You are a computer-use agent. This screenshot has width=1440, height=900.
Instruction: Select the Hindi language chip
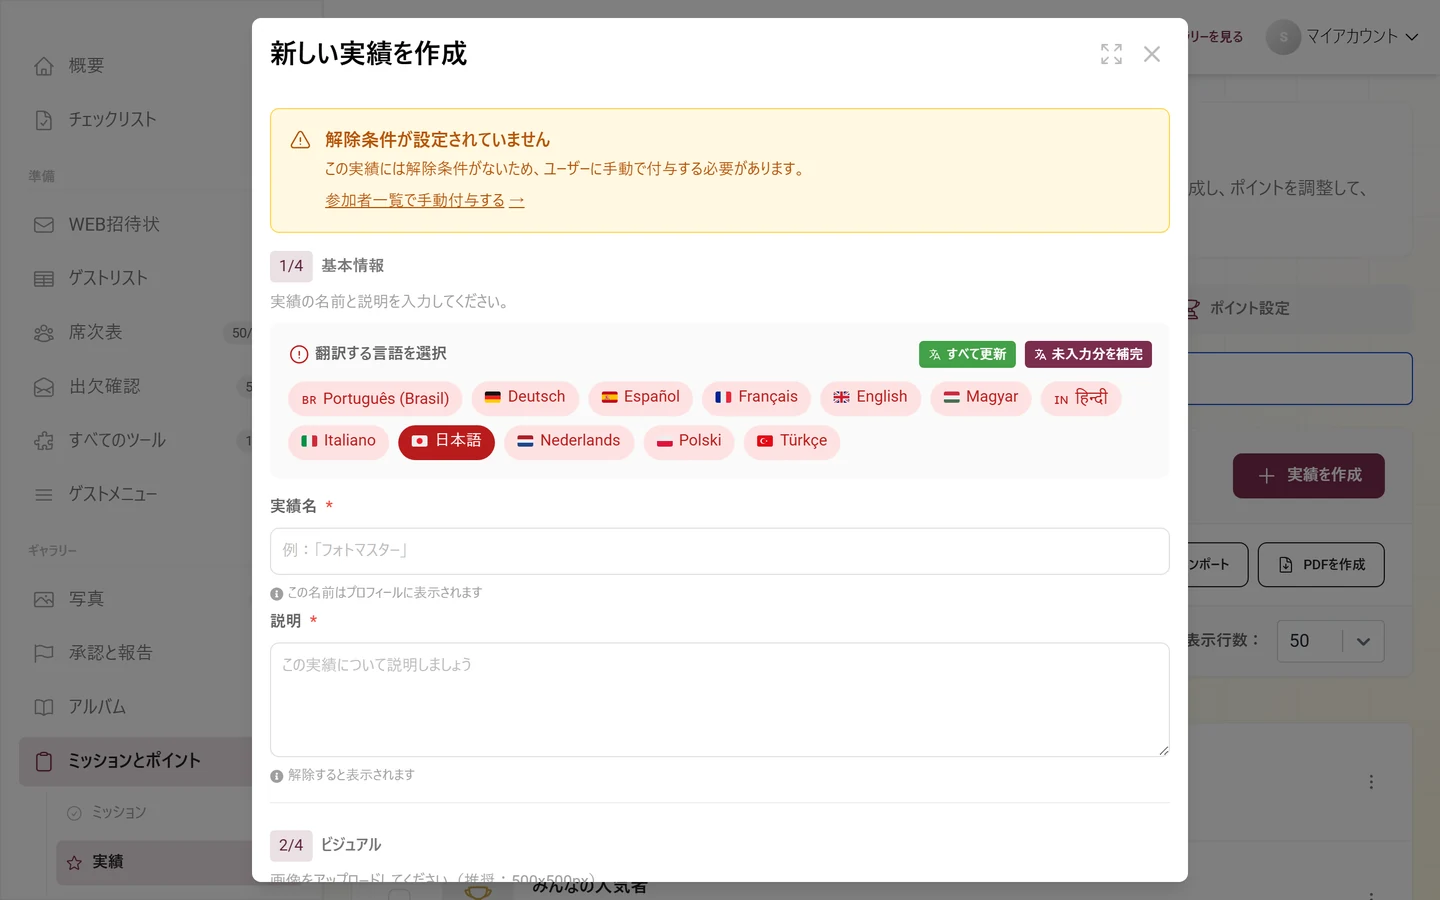1081,398
